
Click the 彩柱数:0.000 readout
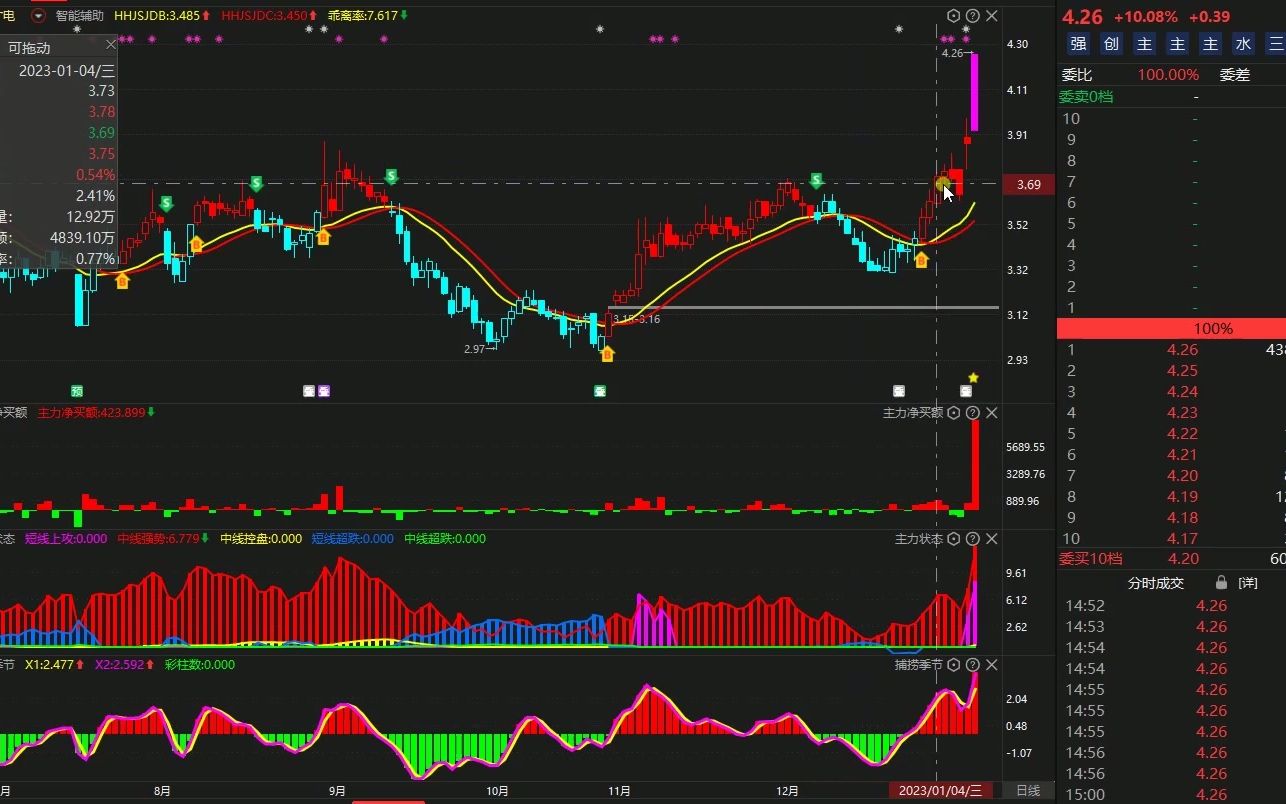pyautogui.click(x=200, y=665)
